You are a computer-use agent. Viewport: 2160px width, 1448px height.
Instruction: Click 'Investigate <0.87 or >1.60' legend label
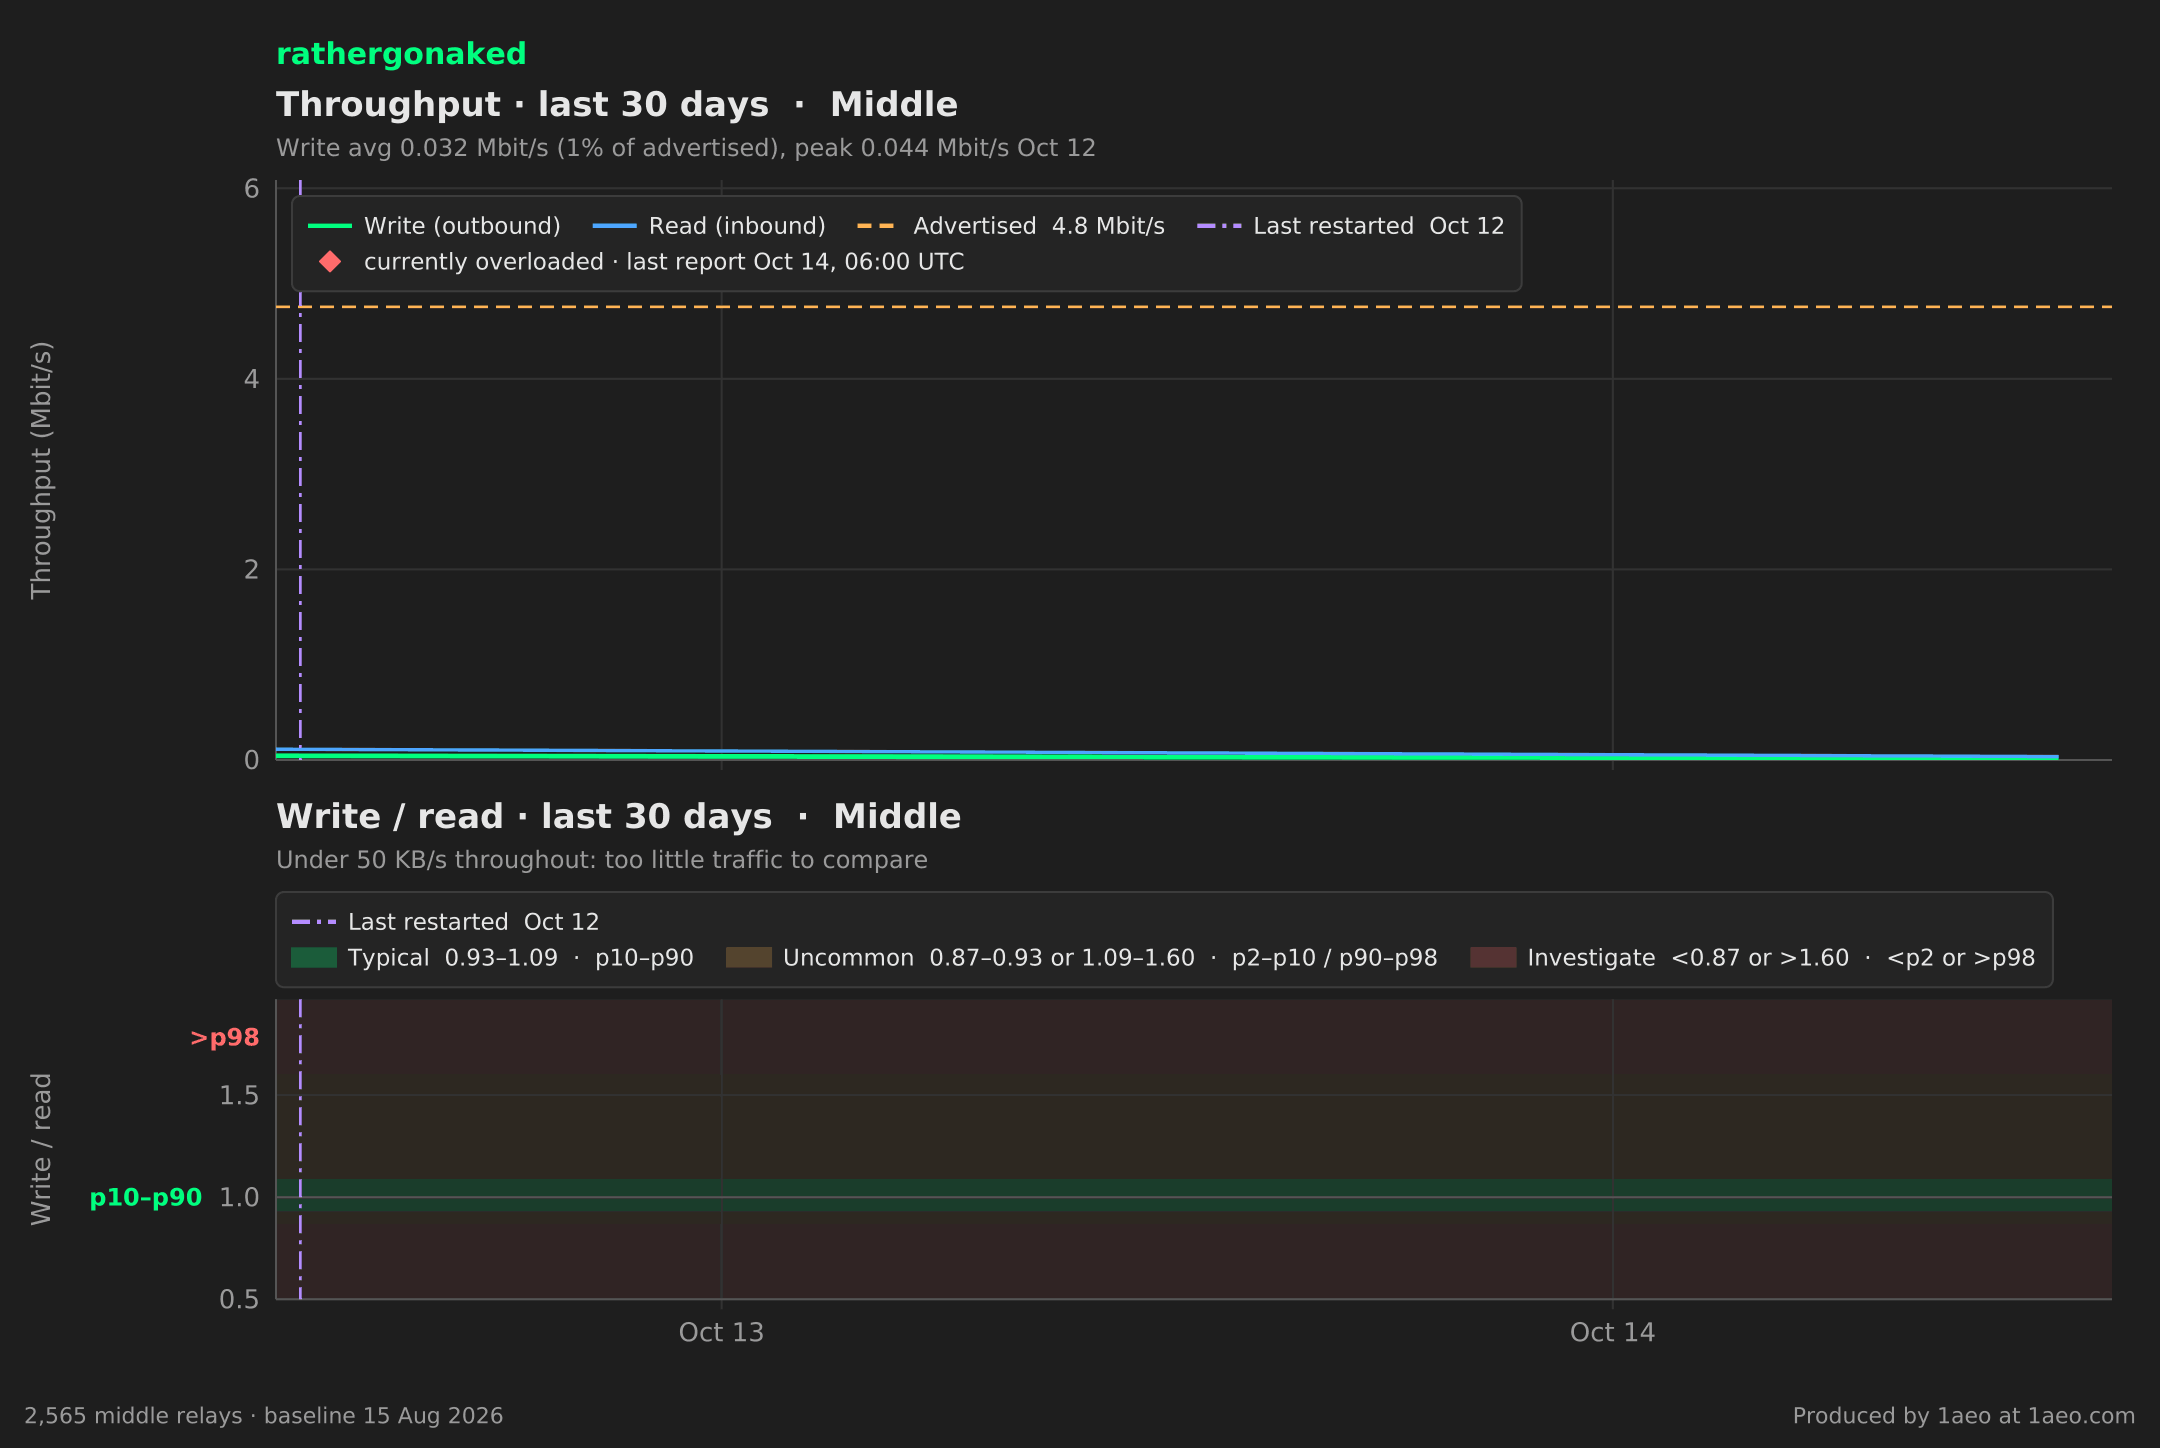(1782, 958)
